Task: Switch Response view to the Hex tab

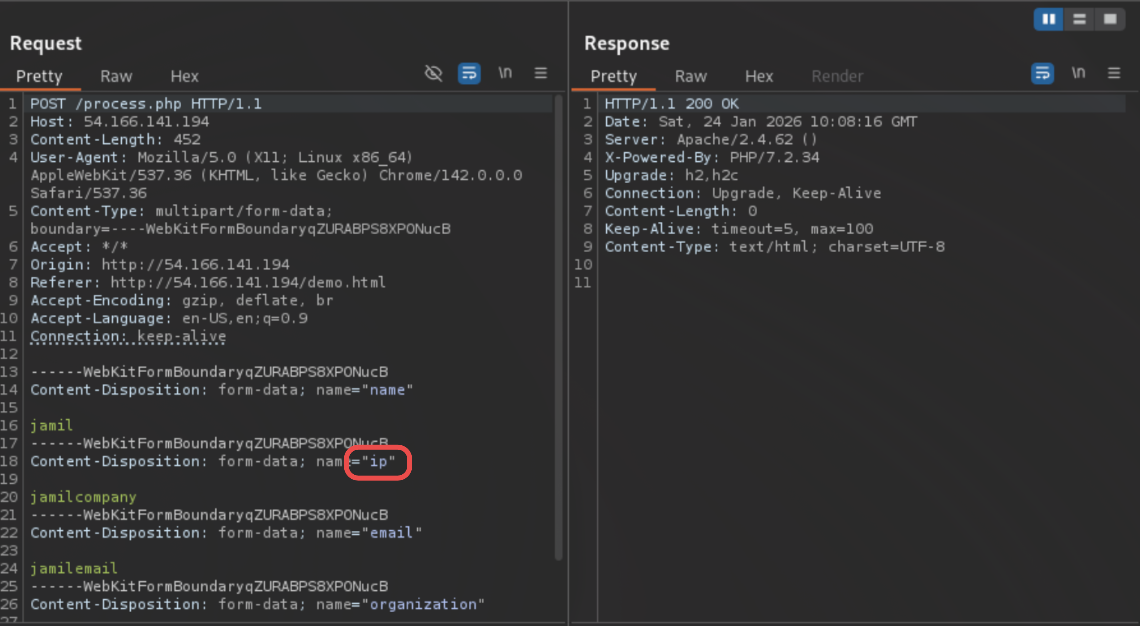Action: click(759, 76)
